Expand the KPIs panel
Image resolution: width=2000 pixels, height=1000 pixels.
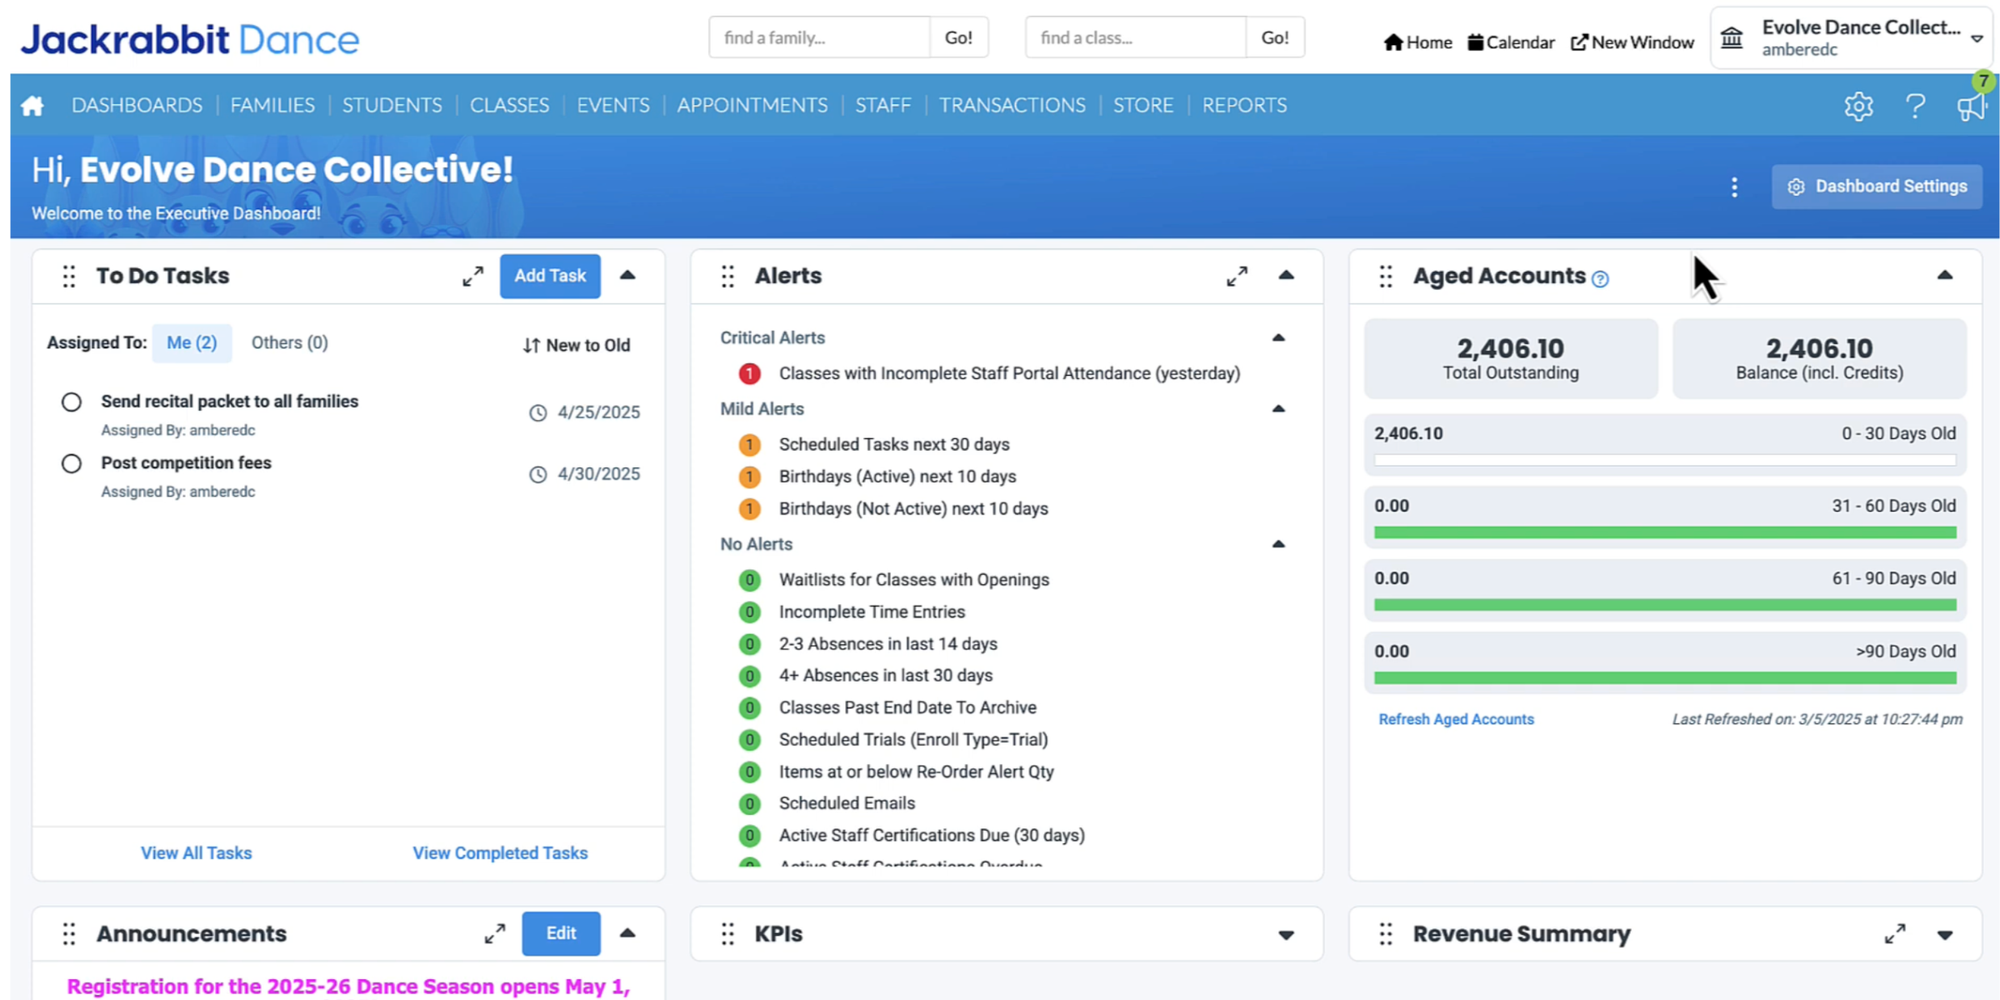[1286, 933]
